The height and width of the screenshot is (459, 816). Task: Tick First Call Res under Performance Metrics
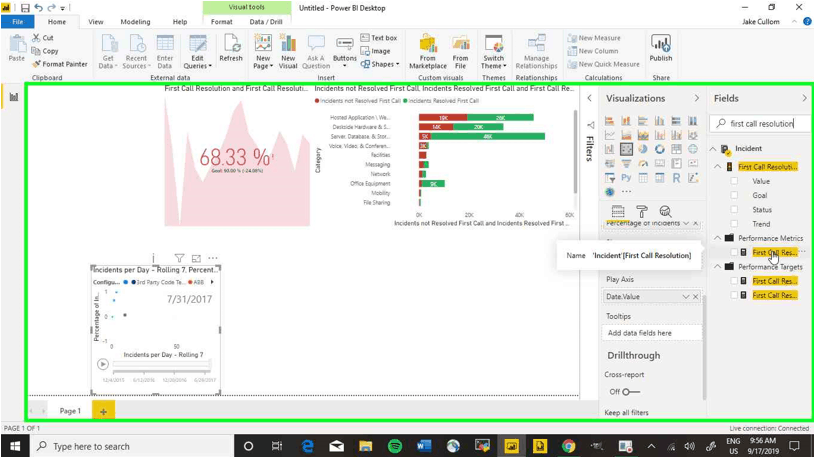734,252
